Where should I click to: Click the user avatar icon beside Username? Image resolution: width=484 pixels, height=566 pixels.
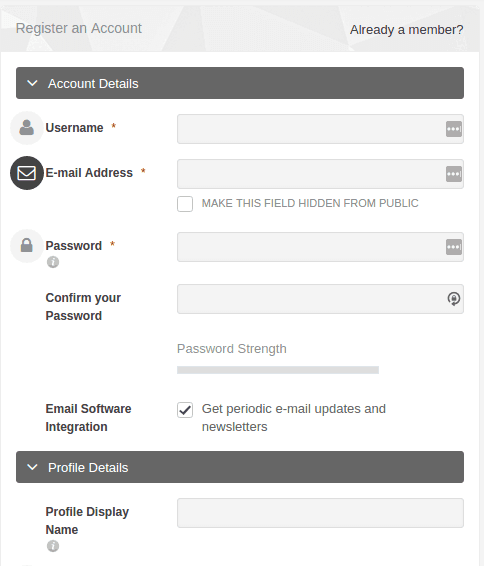tap(27, 128)
